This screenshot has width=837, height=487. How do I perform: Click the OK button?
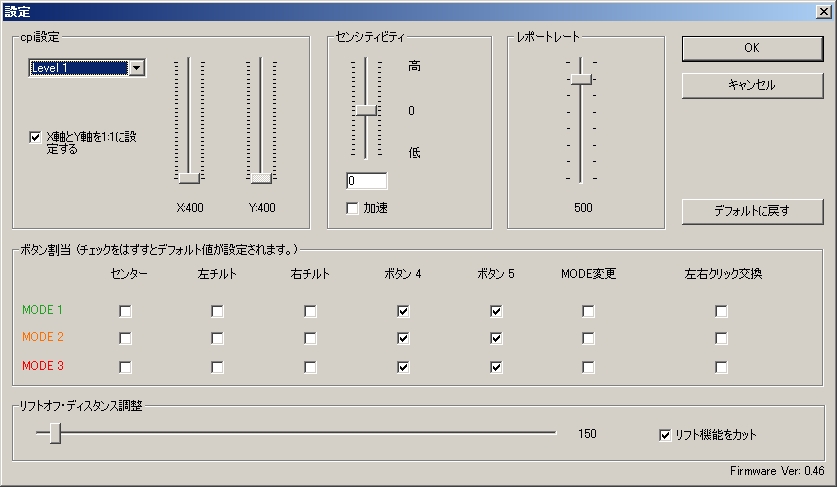pyautogui.click(x=752, y=48)
